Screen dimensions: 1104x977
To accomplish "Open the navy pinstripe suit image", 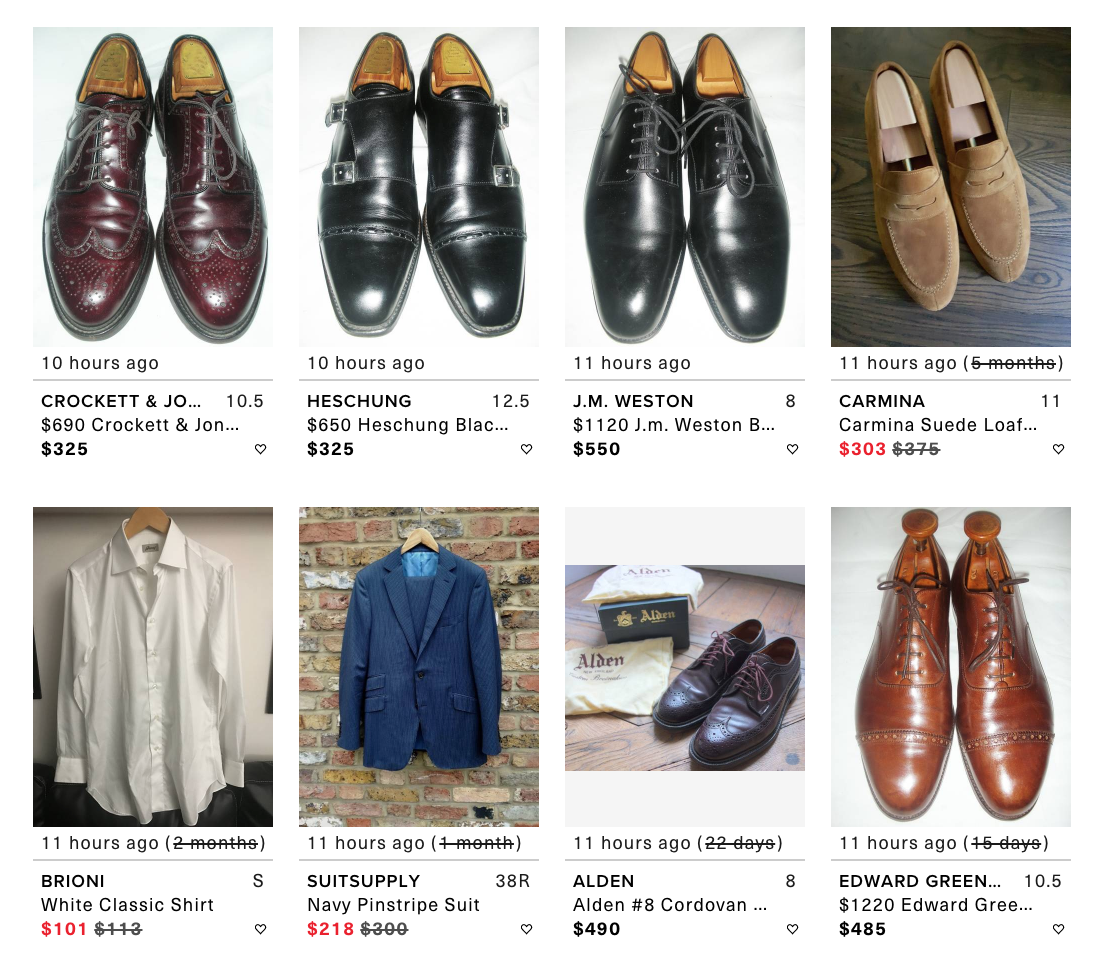I will click(x=419, y=667).
